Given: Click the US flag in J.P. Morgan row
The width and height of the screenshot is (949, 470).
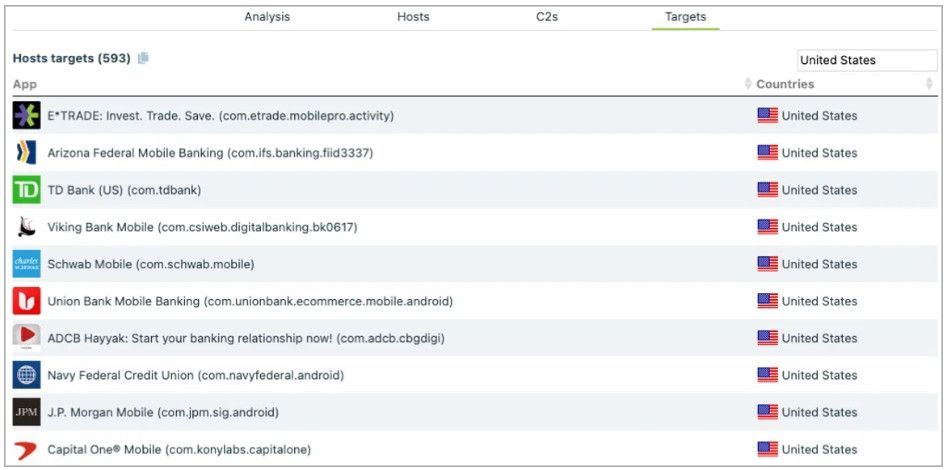Looking at the screenshot, I should pyautogui.click(x=767, y=412).
